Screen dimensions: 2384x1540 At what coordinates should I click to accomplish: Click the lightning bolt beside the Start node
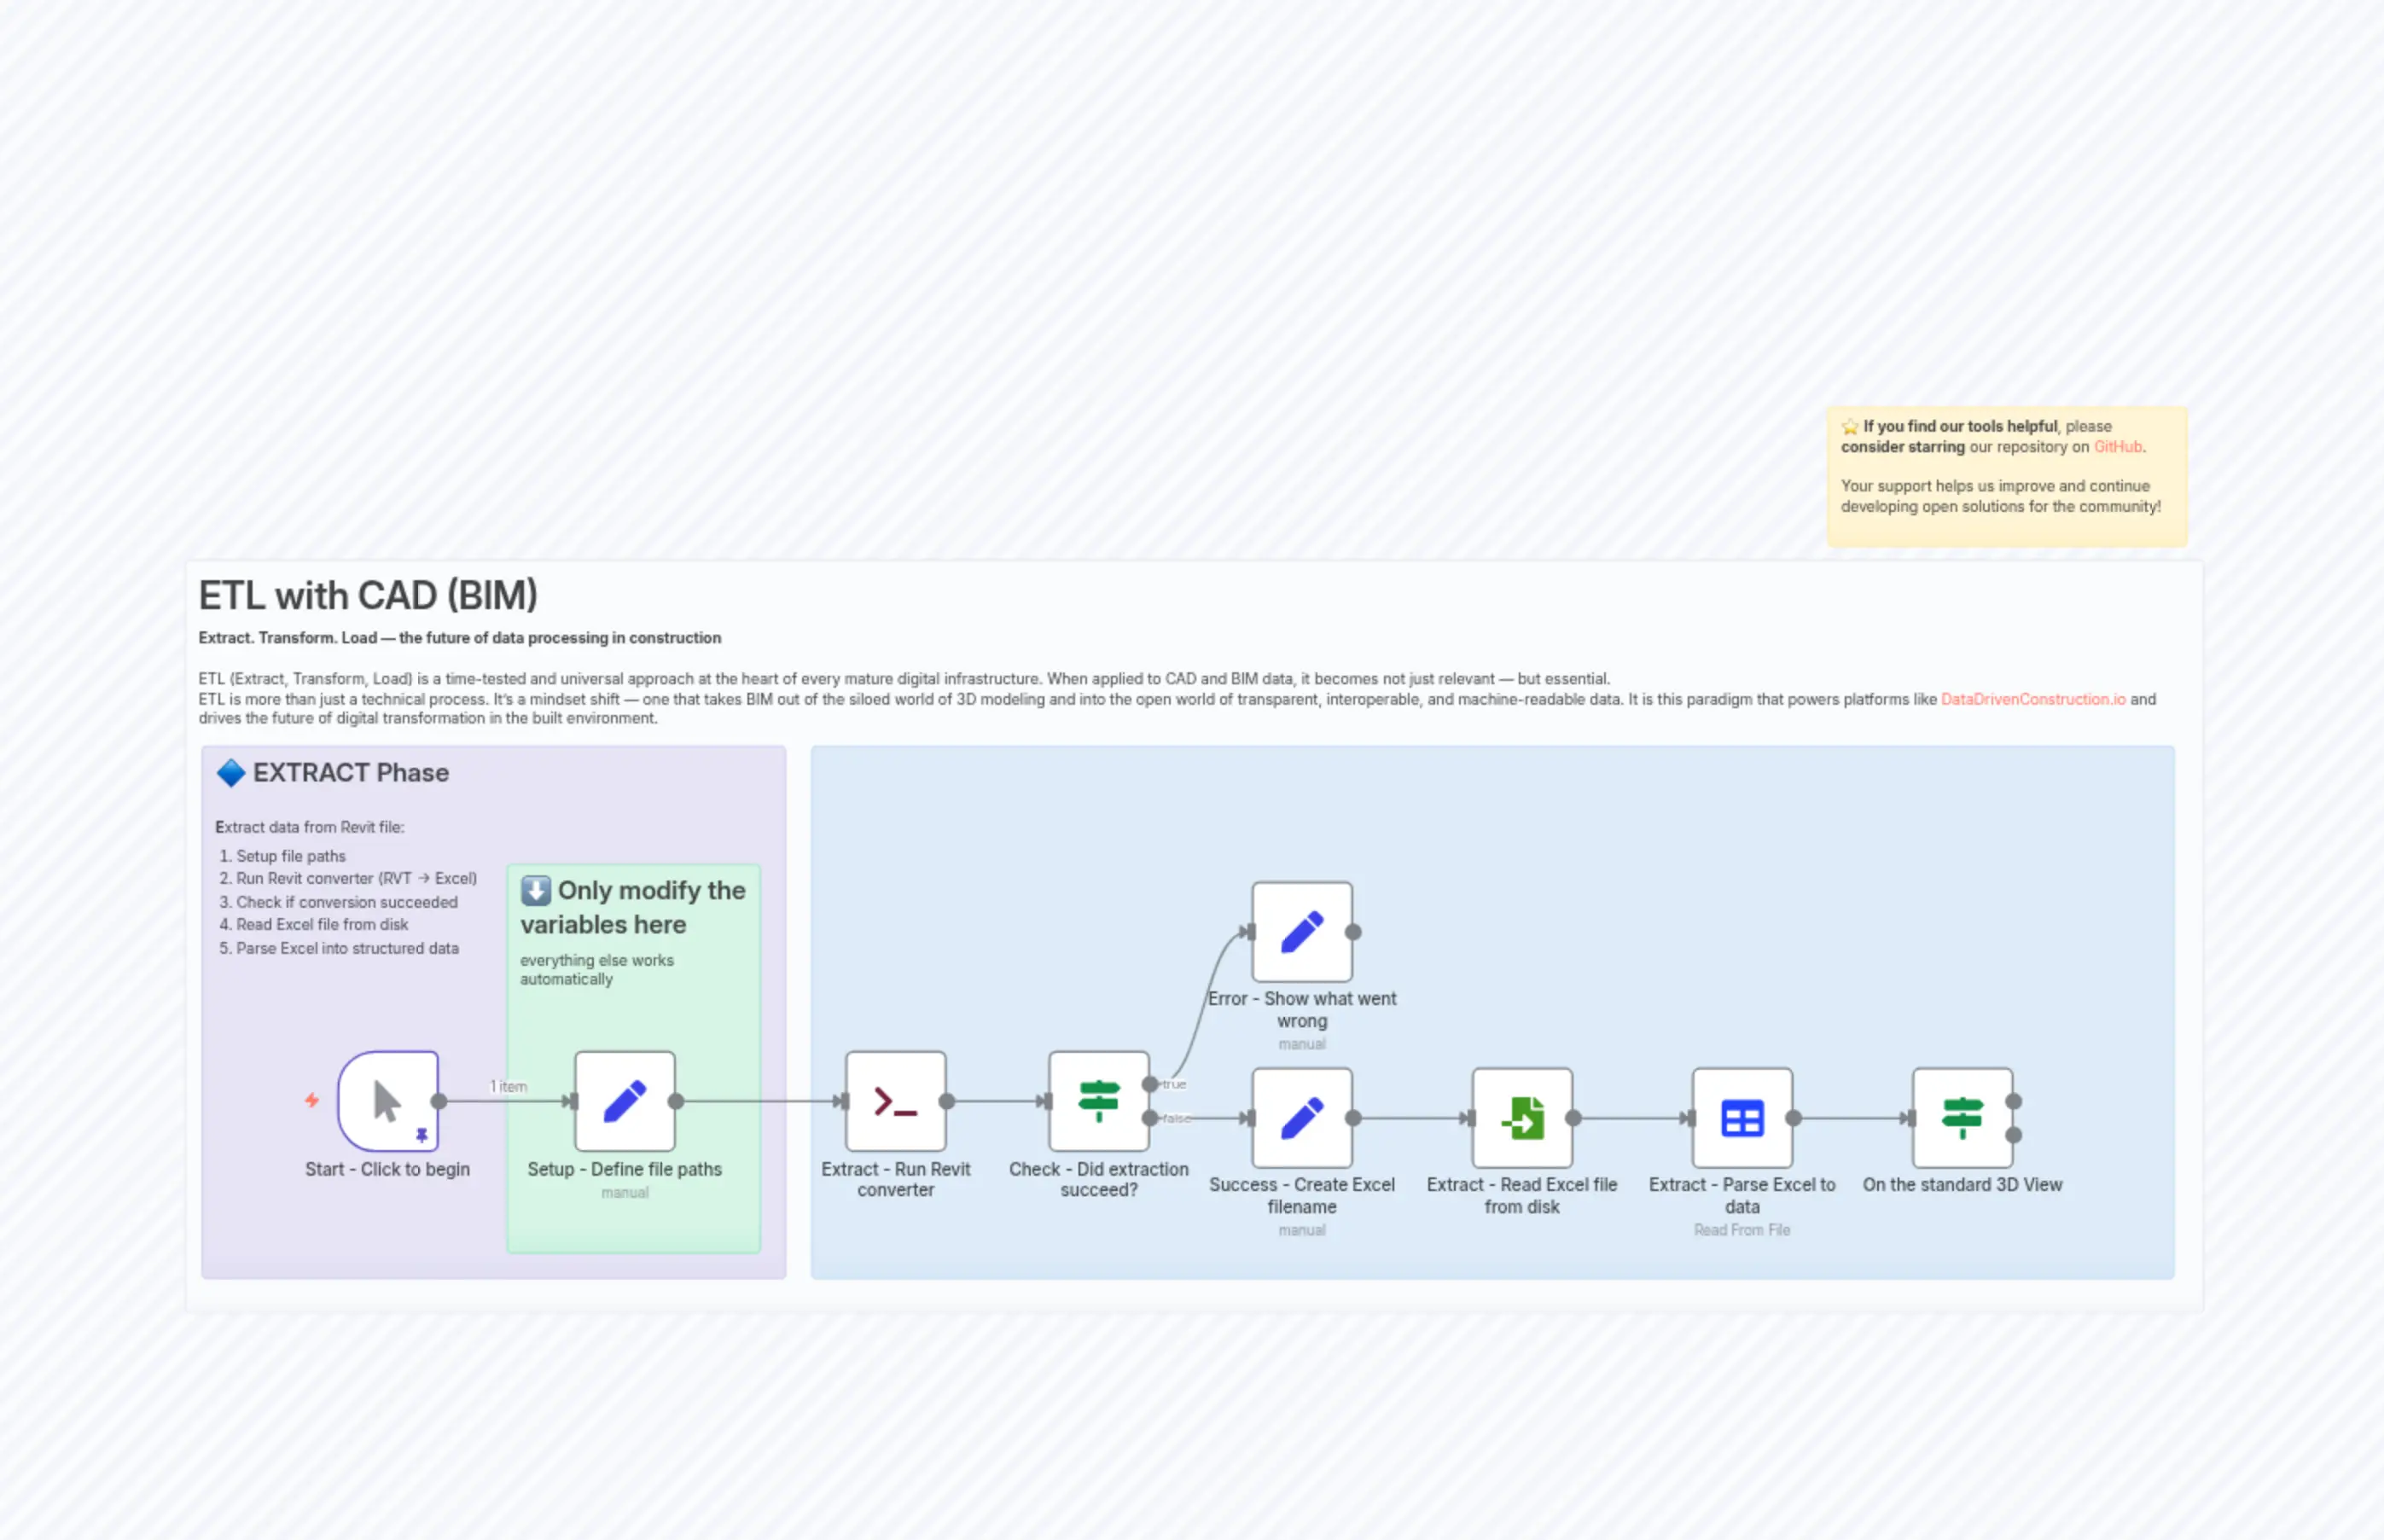pos(311,1099)
